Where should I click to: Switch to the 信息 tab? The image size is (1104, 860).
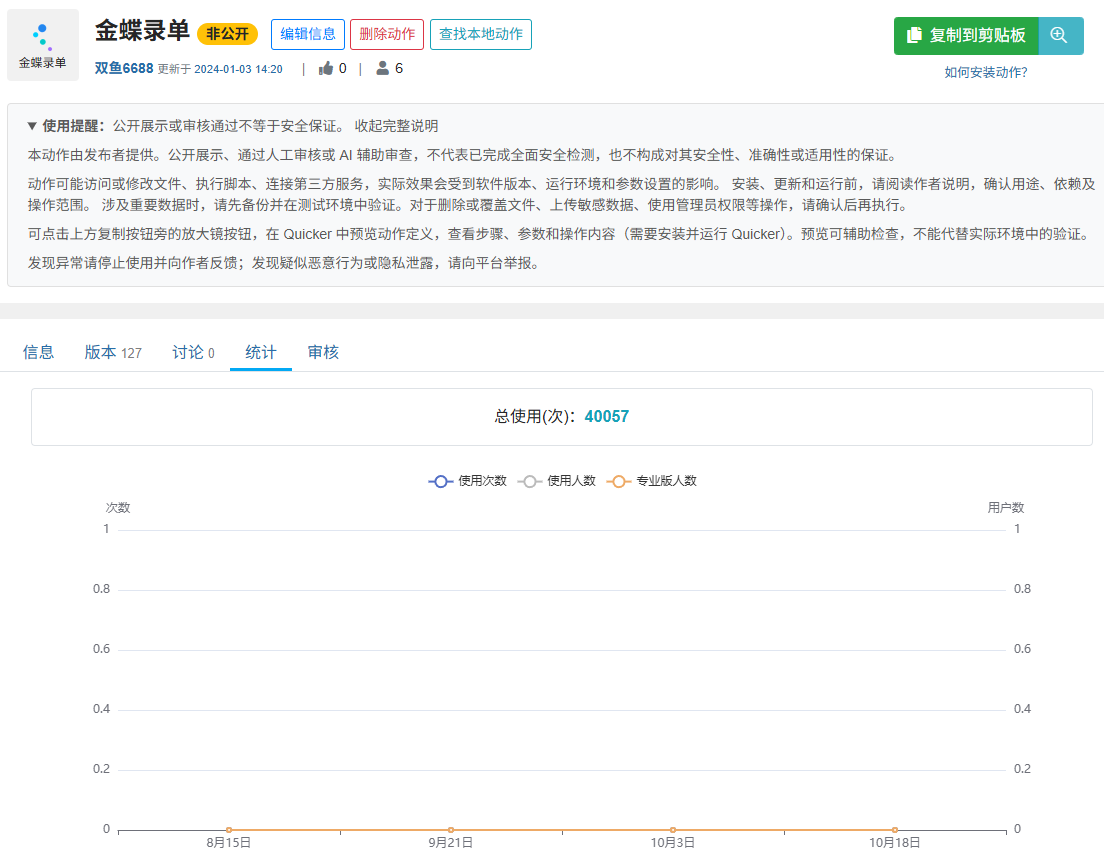point(38,352)
